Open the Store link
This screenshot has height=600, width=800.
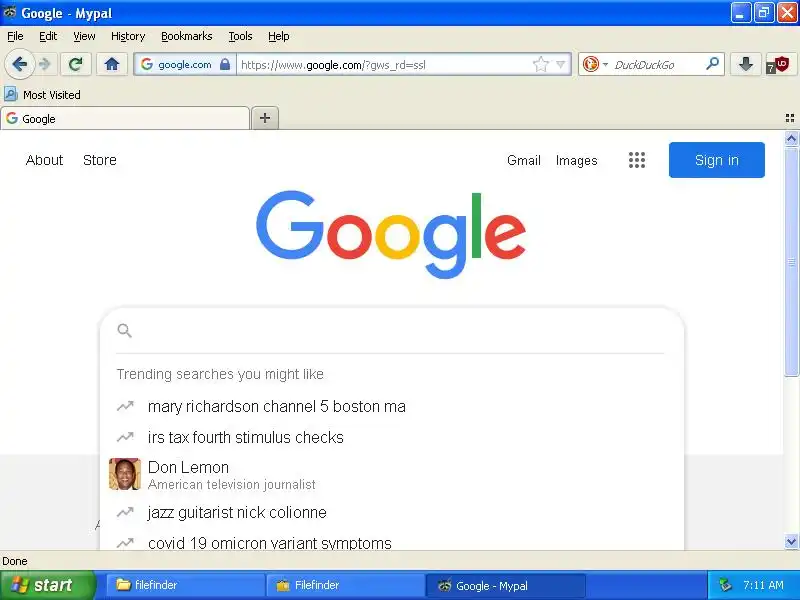pos(100,160)
